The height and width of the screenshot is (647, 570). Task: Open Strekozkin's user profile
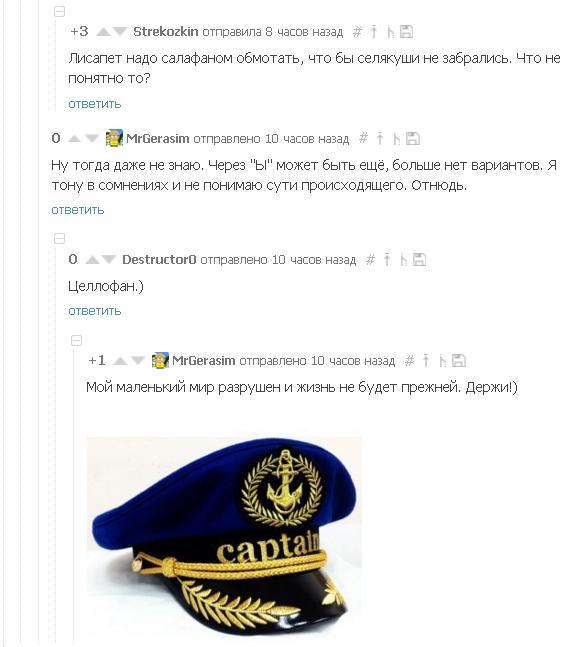[166, 32]
